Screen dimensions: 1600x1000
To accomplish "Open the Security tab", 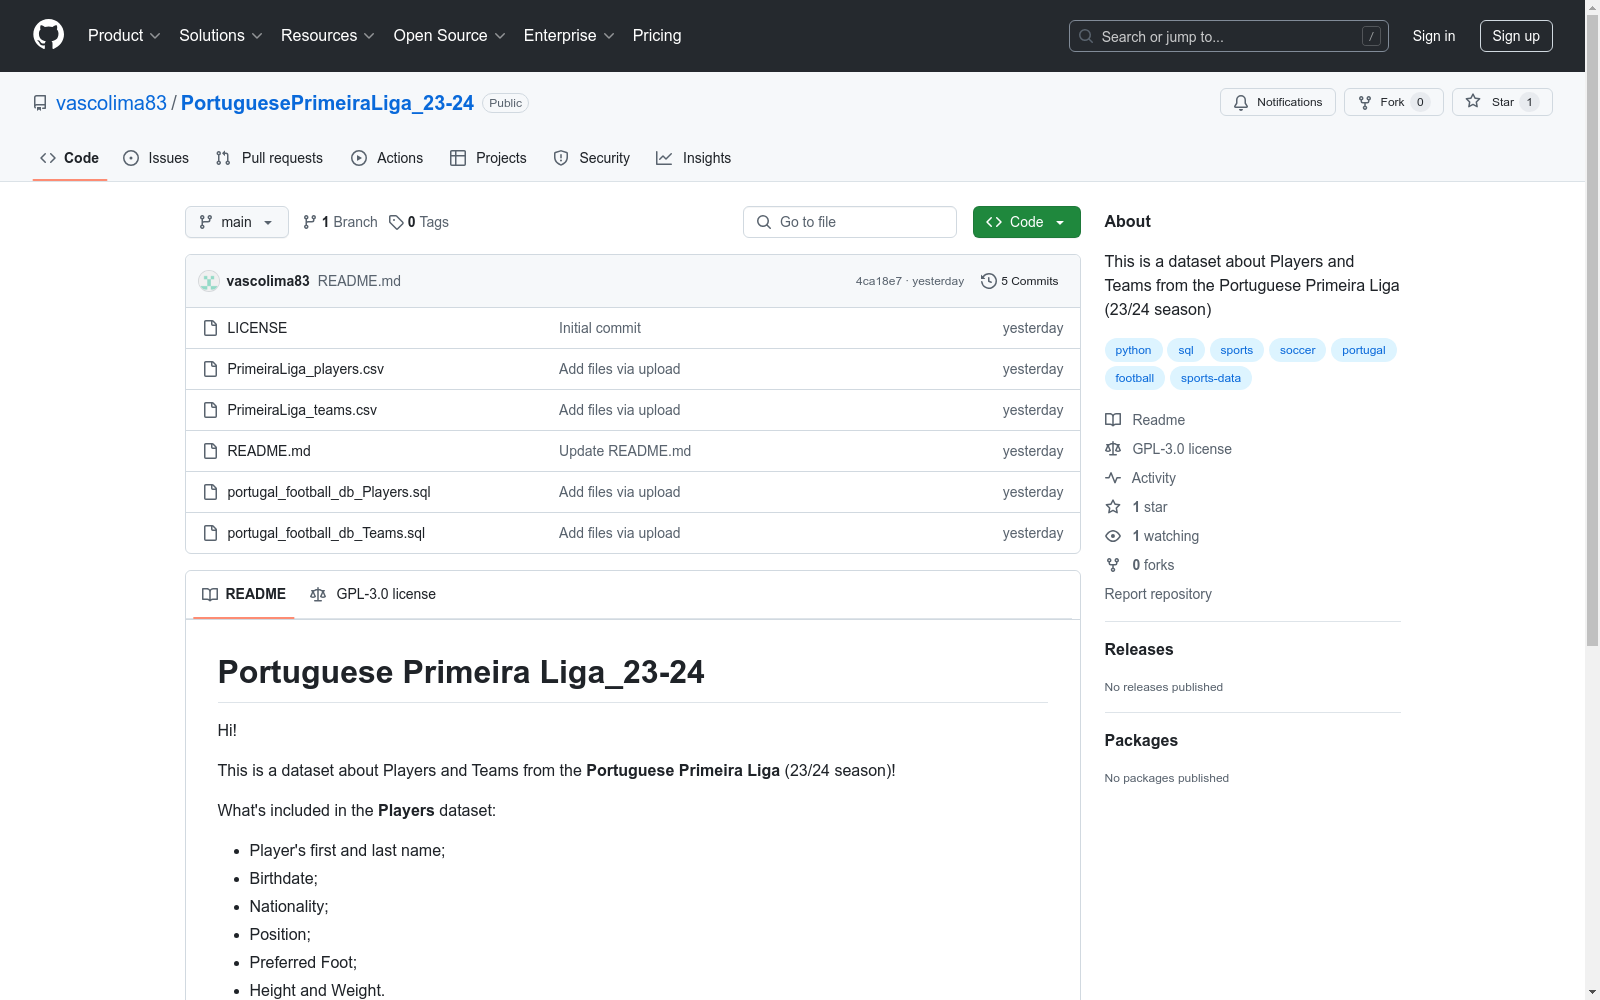I will (592, 158).
